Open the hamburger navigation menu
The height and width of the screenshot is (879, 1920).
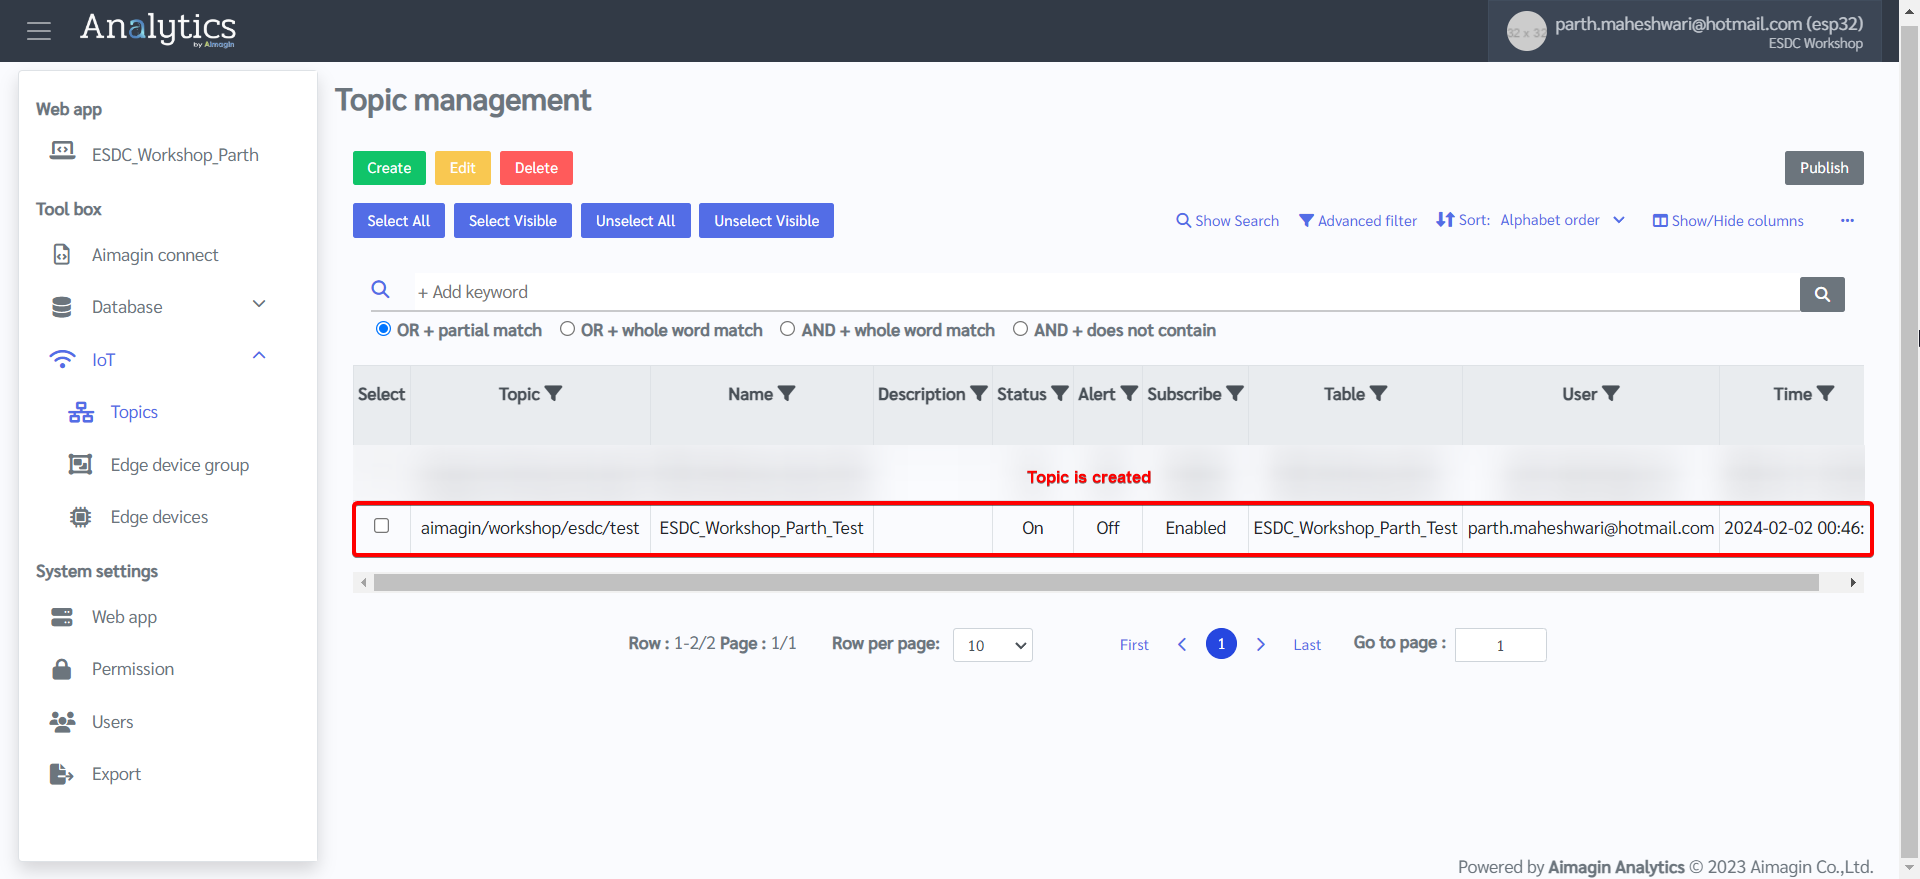pyautogui.click(x=39, y=31)
